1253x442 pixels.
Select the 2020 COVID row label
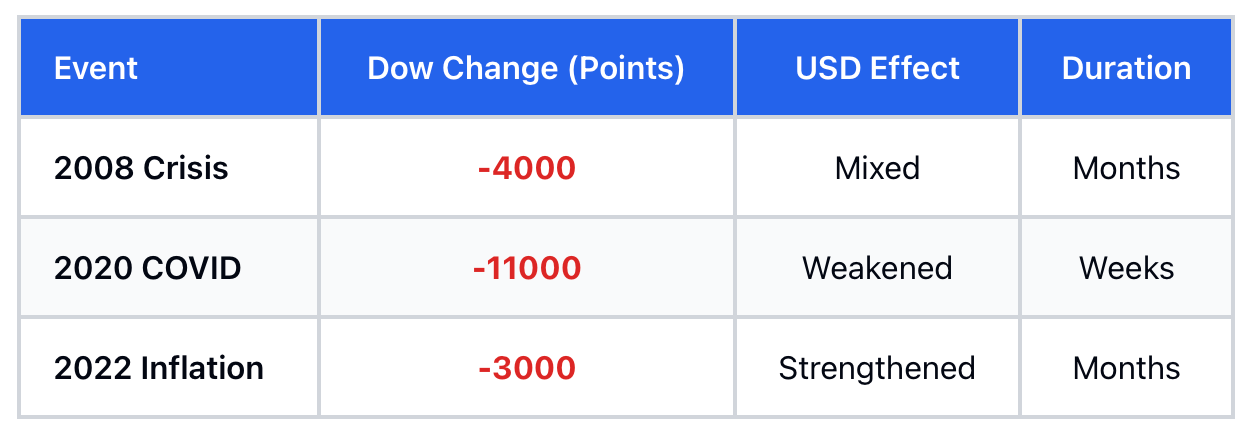147,268
